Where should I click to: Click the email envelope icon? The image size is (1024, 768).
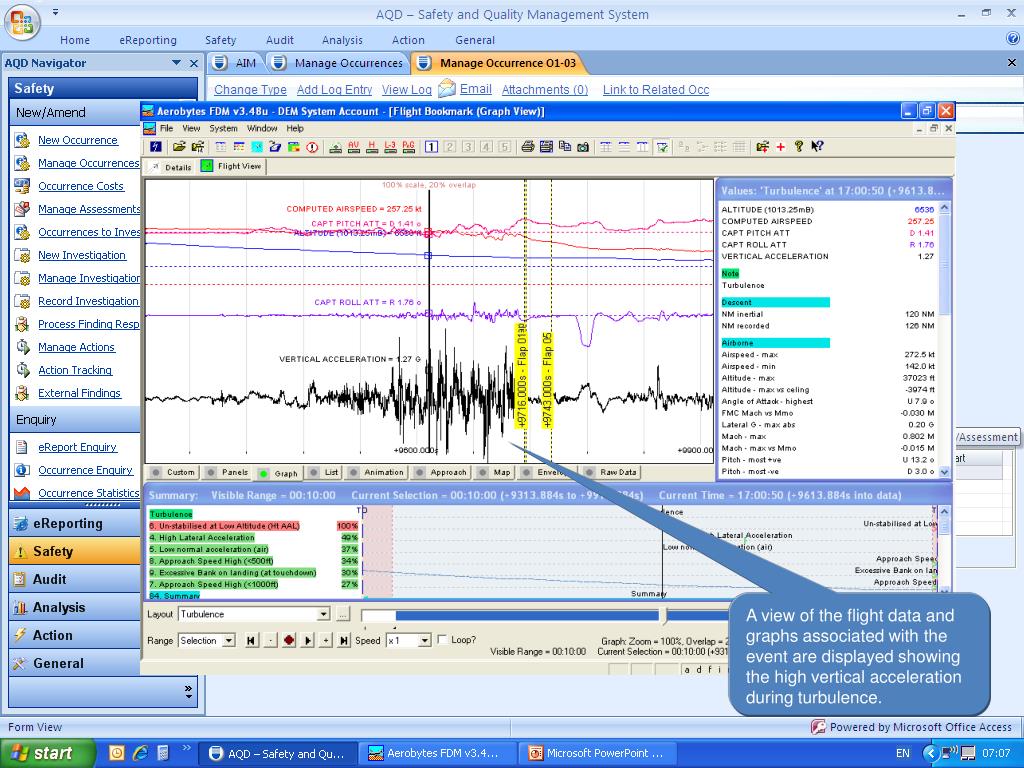tap(446, 88)
